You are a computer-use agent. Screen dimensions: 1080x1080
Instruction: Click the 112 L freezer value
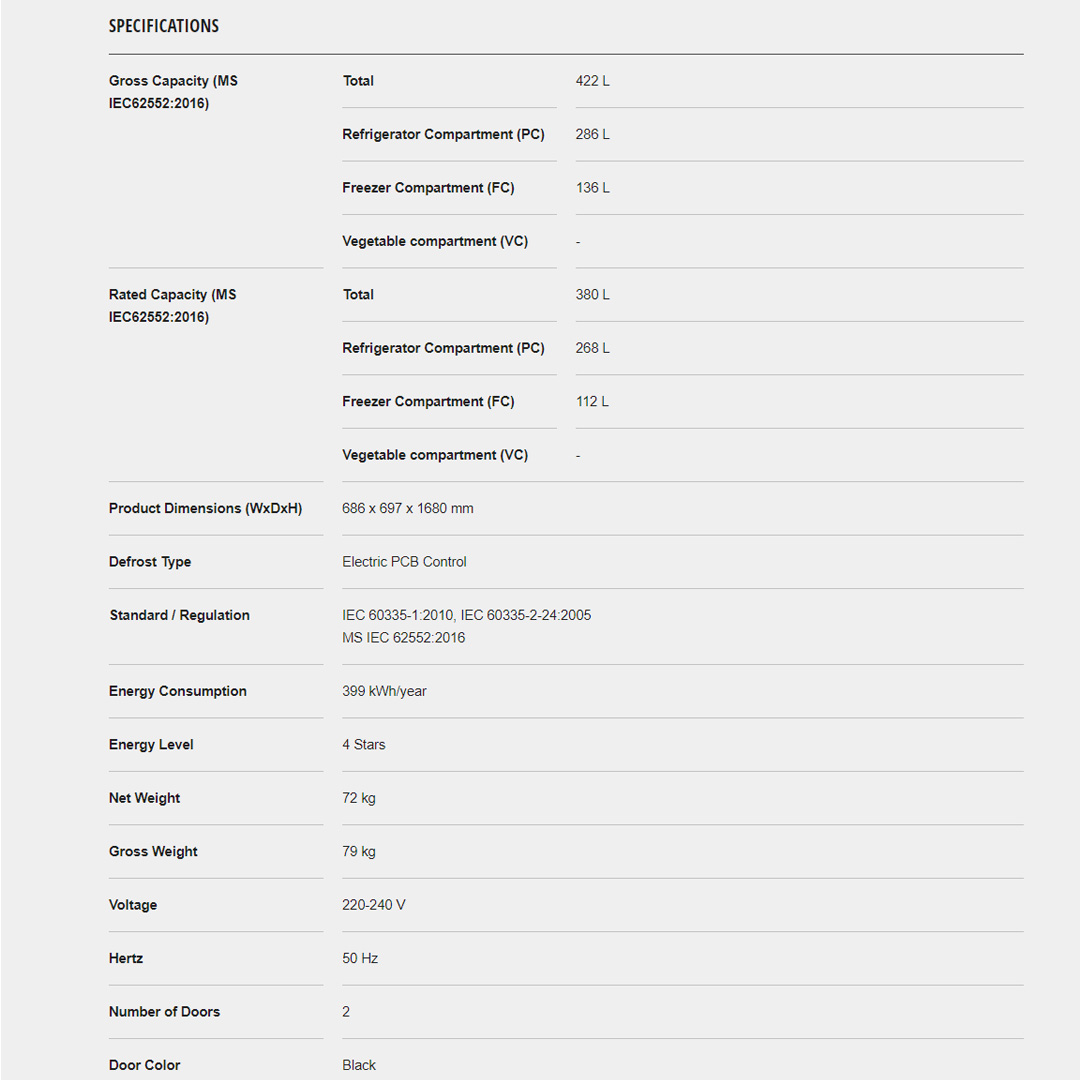[x=592, y=402]
